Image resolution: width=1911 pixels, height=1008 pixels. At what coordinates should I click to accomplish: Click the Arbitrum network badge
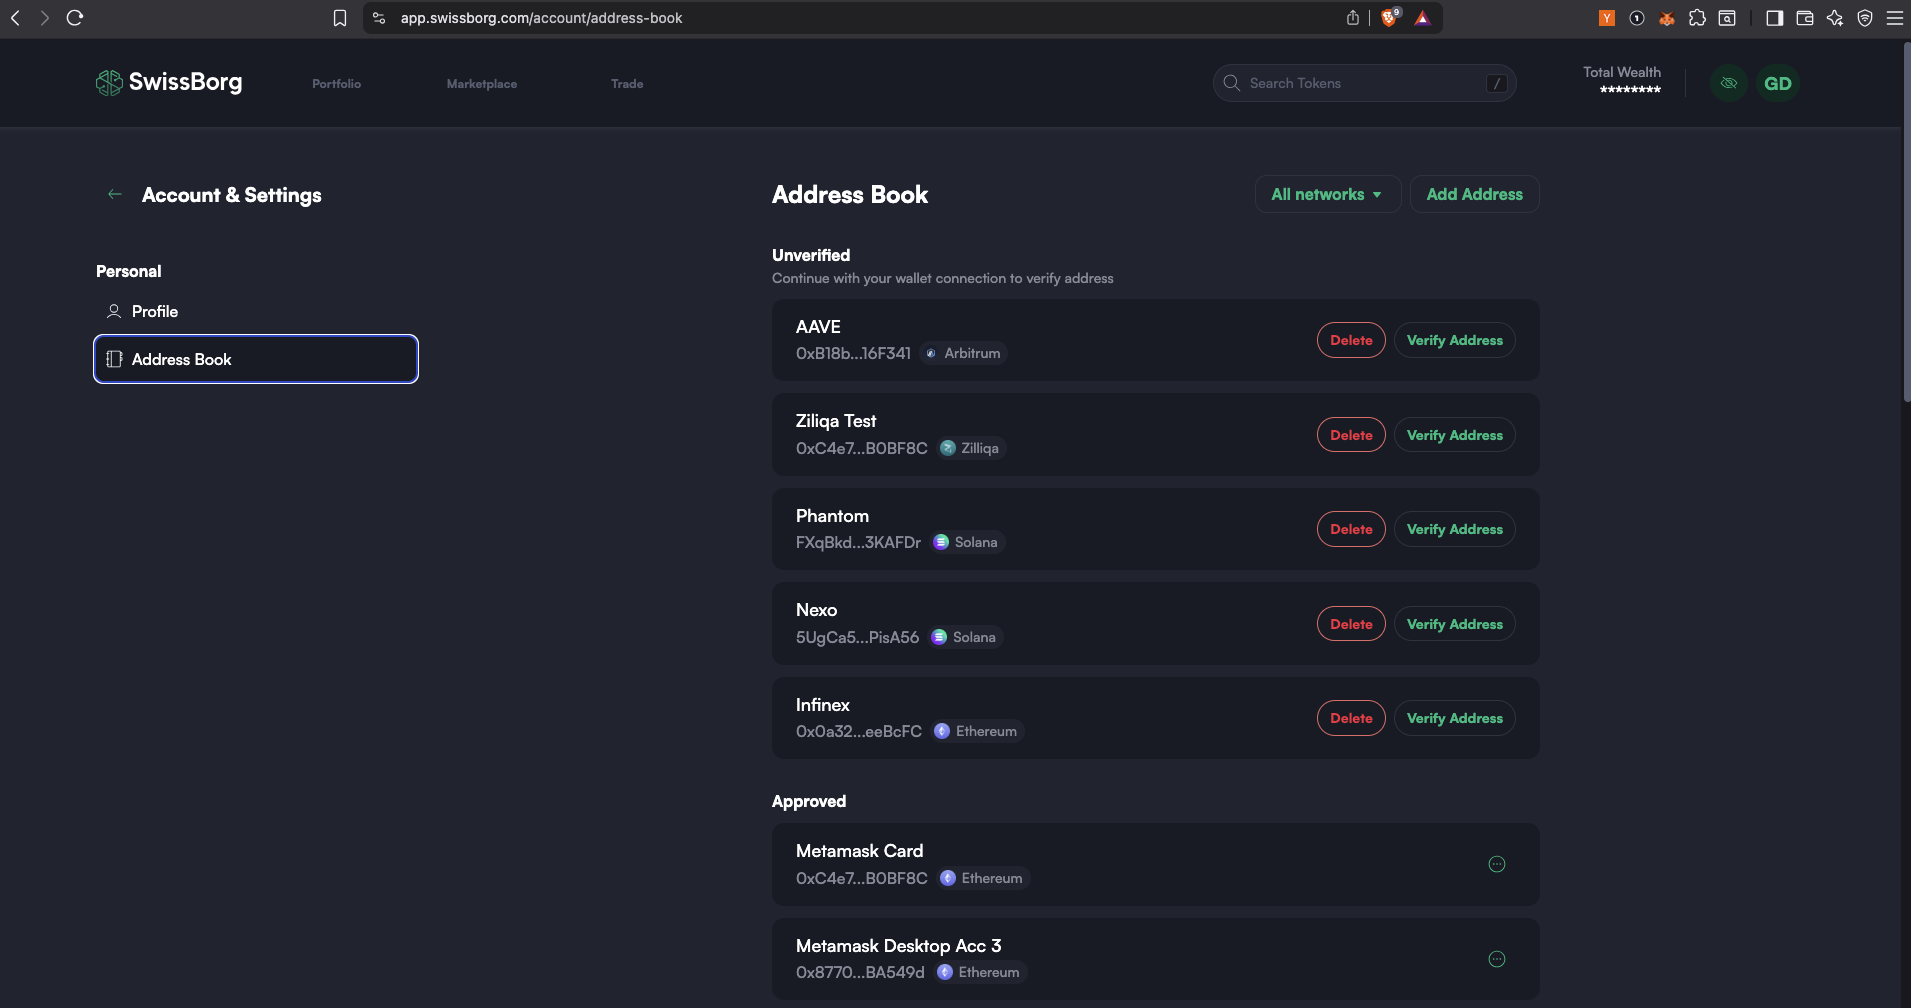pyautogui.click(x=963, y=353)
